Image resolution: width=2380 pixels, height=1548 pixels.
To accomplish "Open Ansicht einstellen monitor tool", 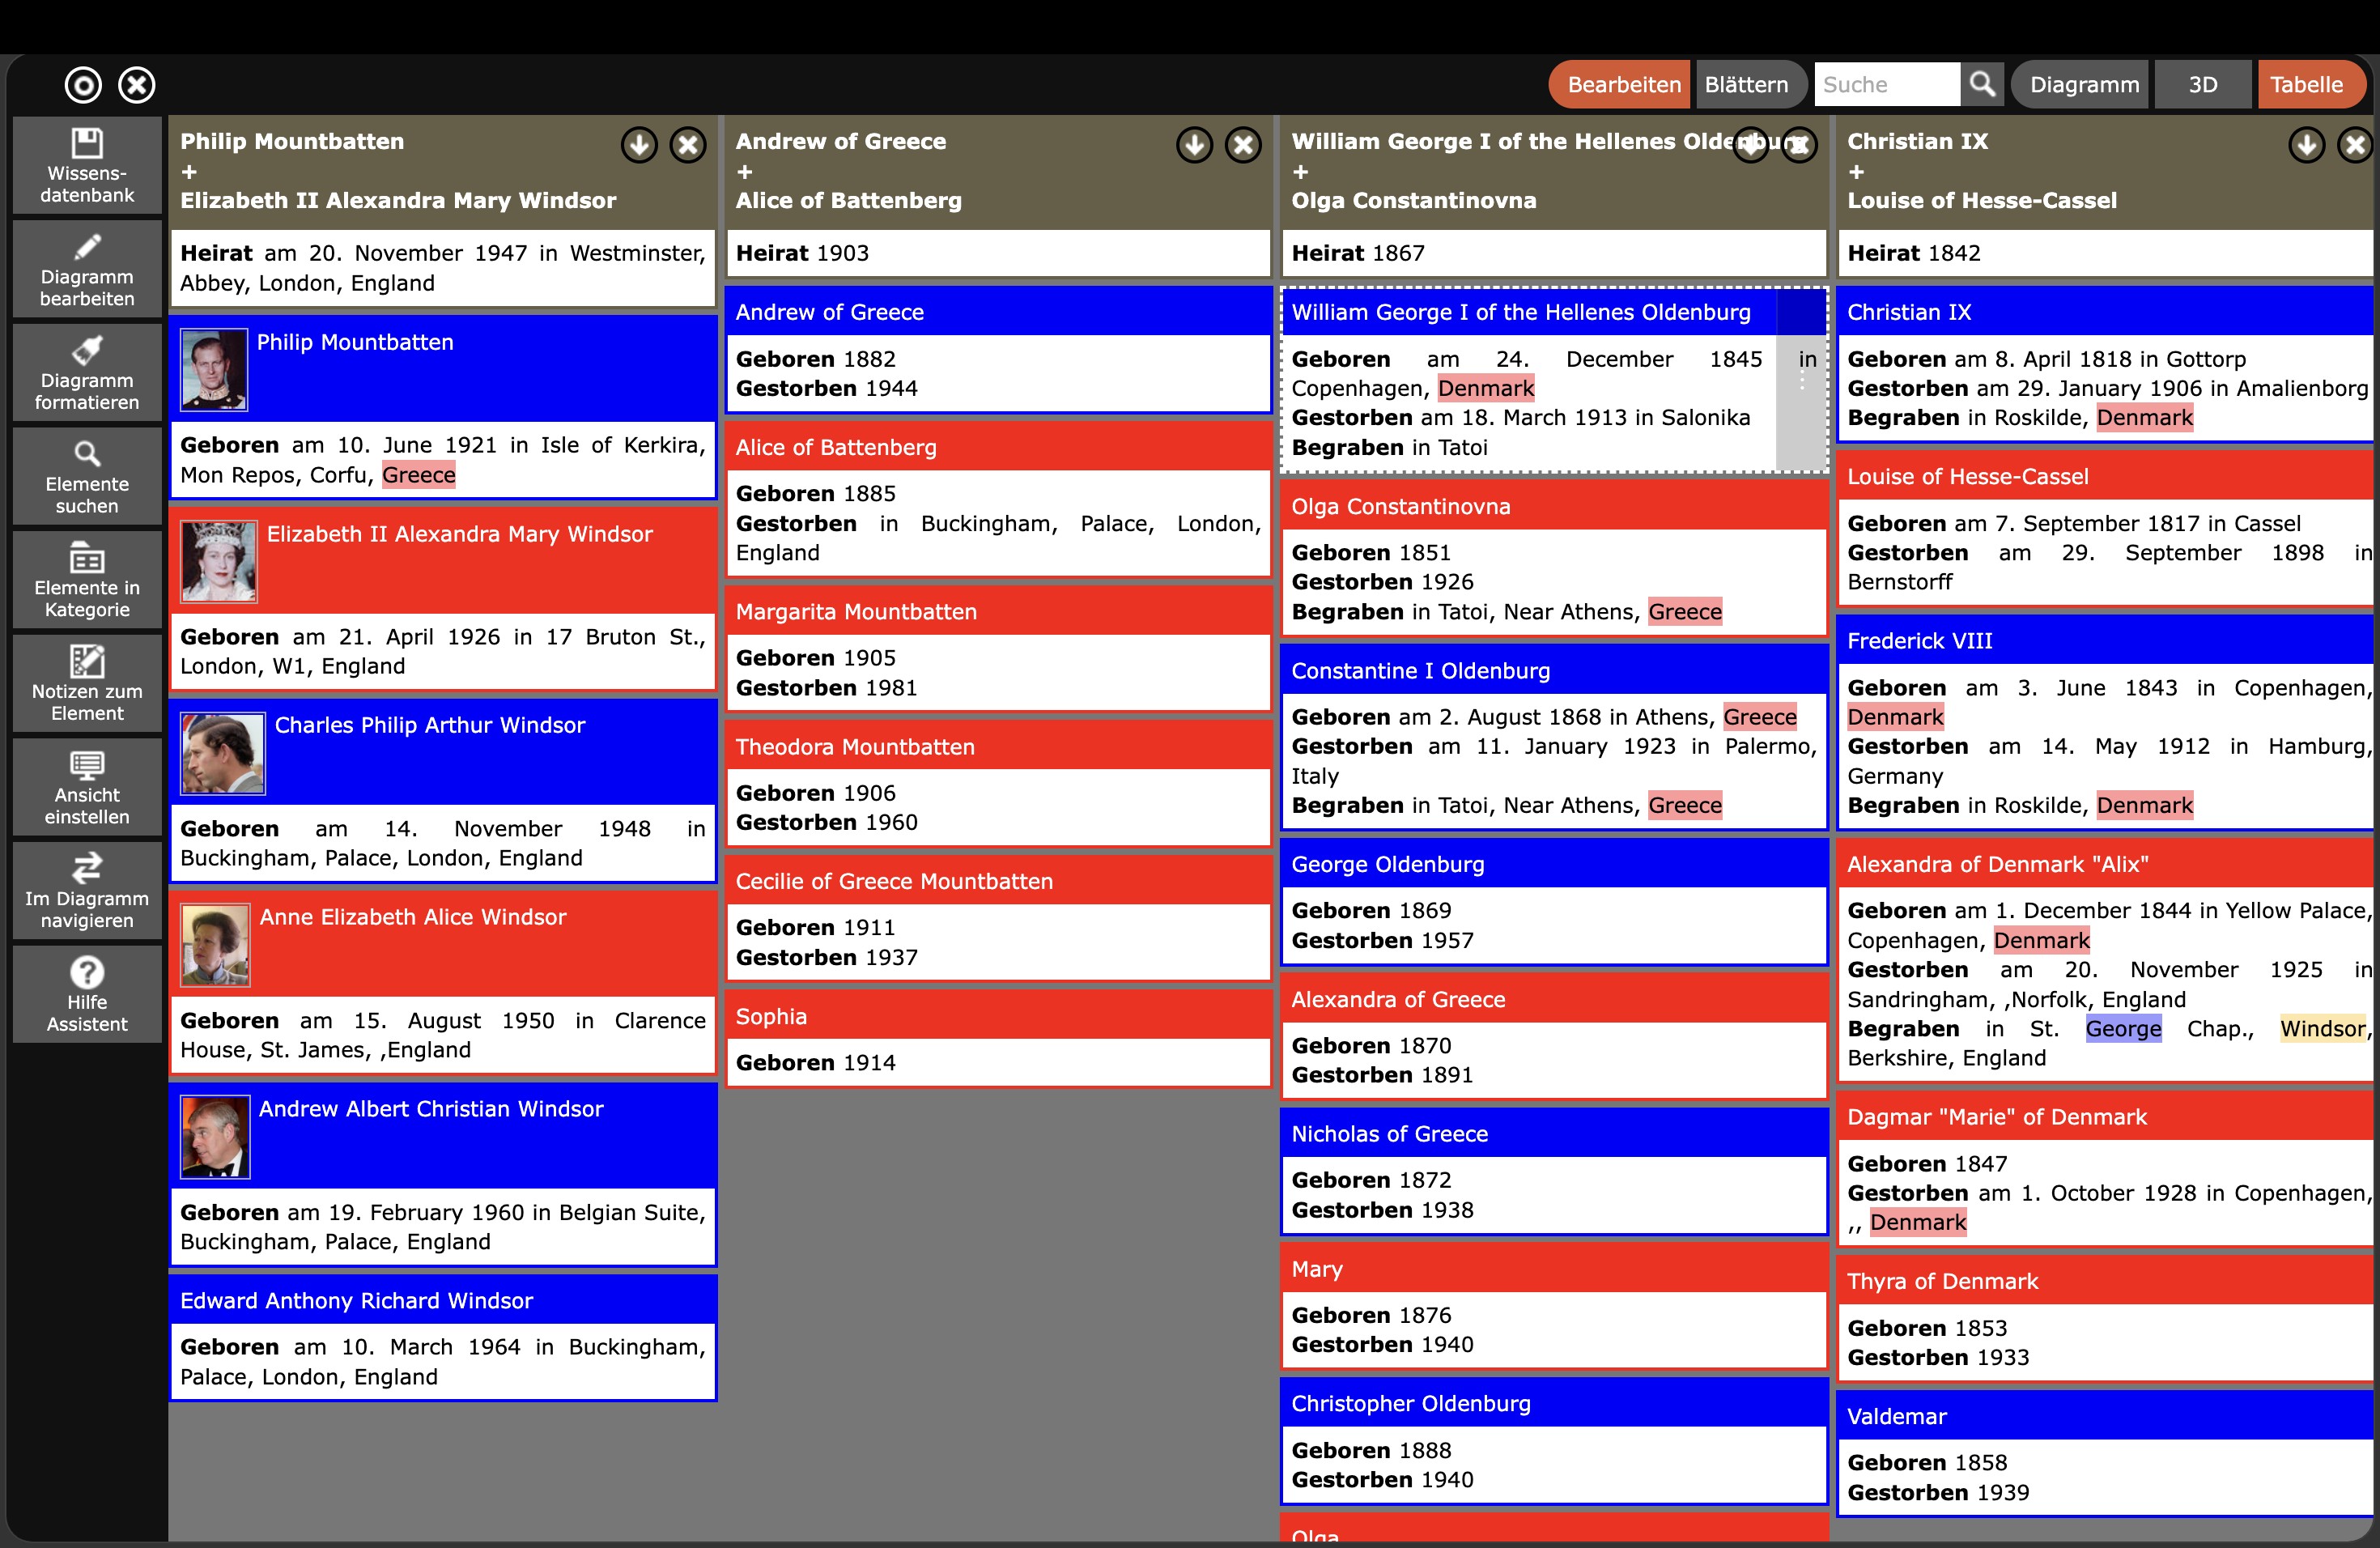I will tap(87, 787).
